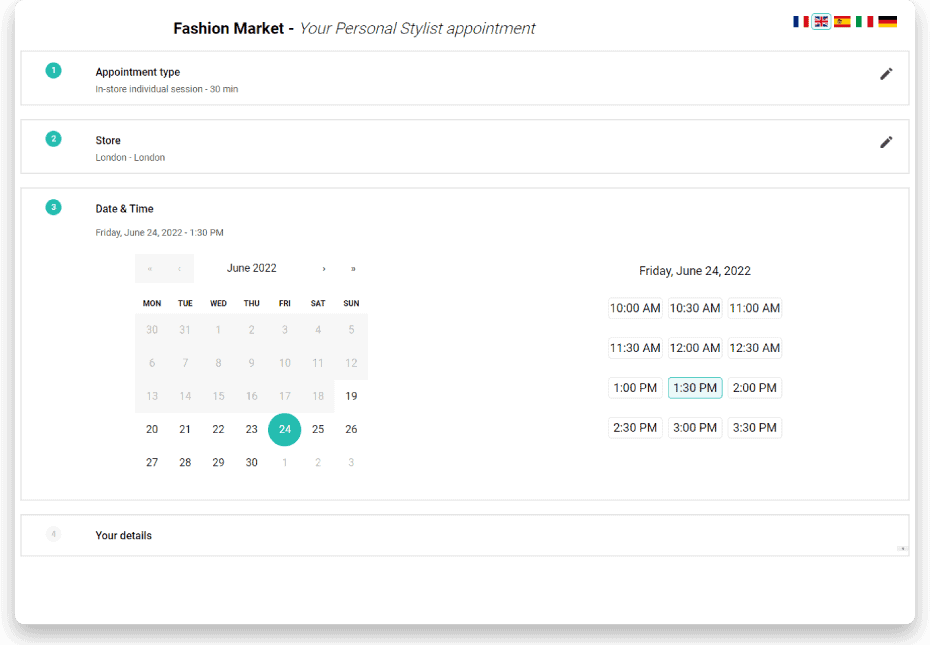Go to next month arrow
The image size is (930, 645).
(324, 269)
